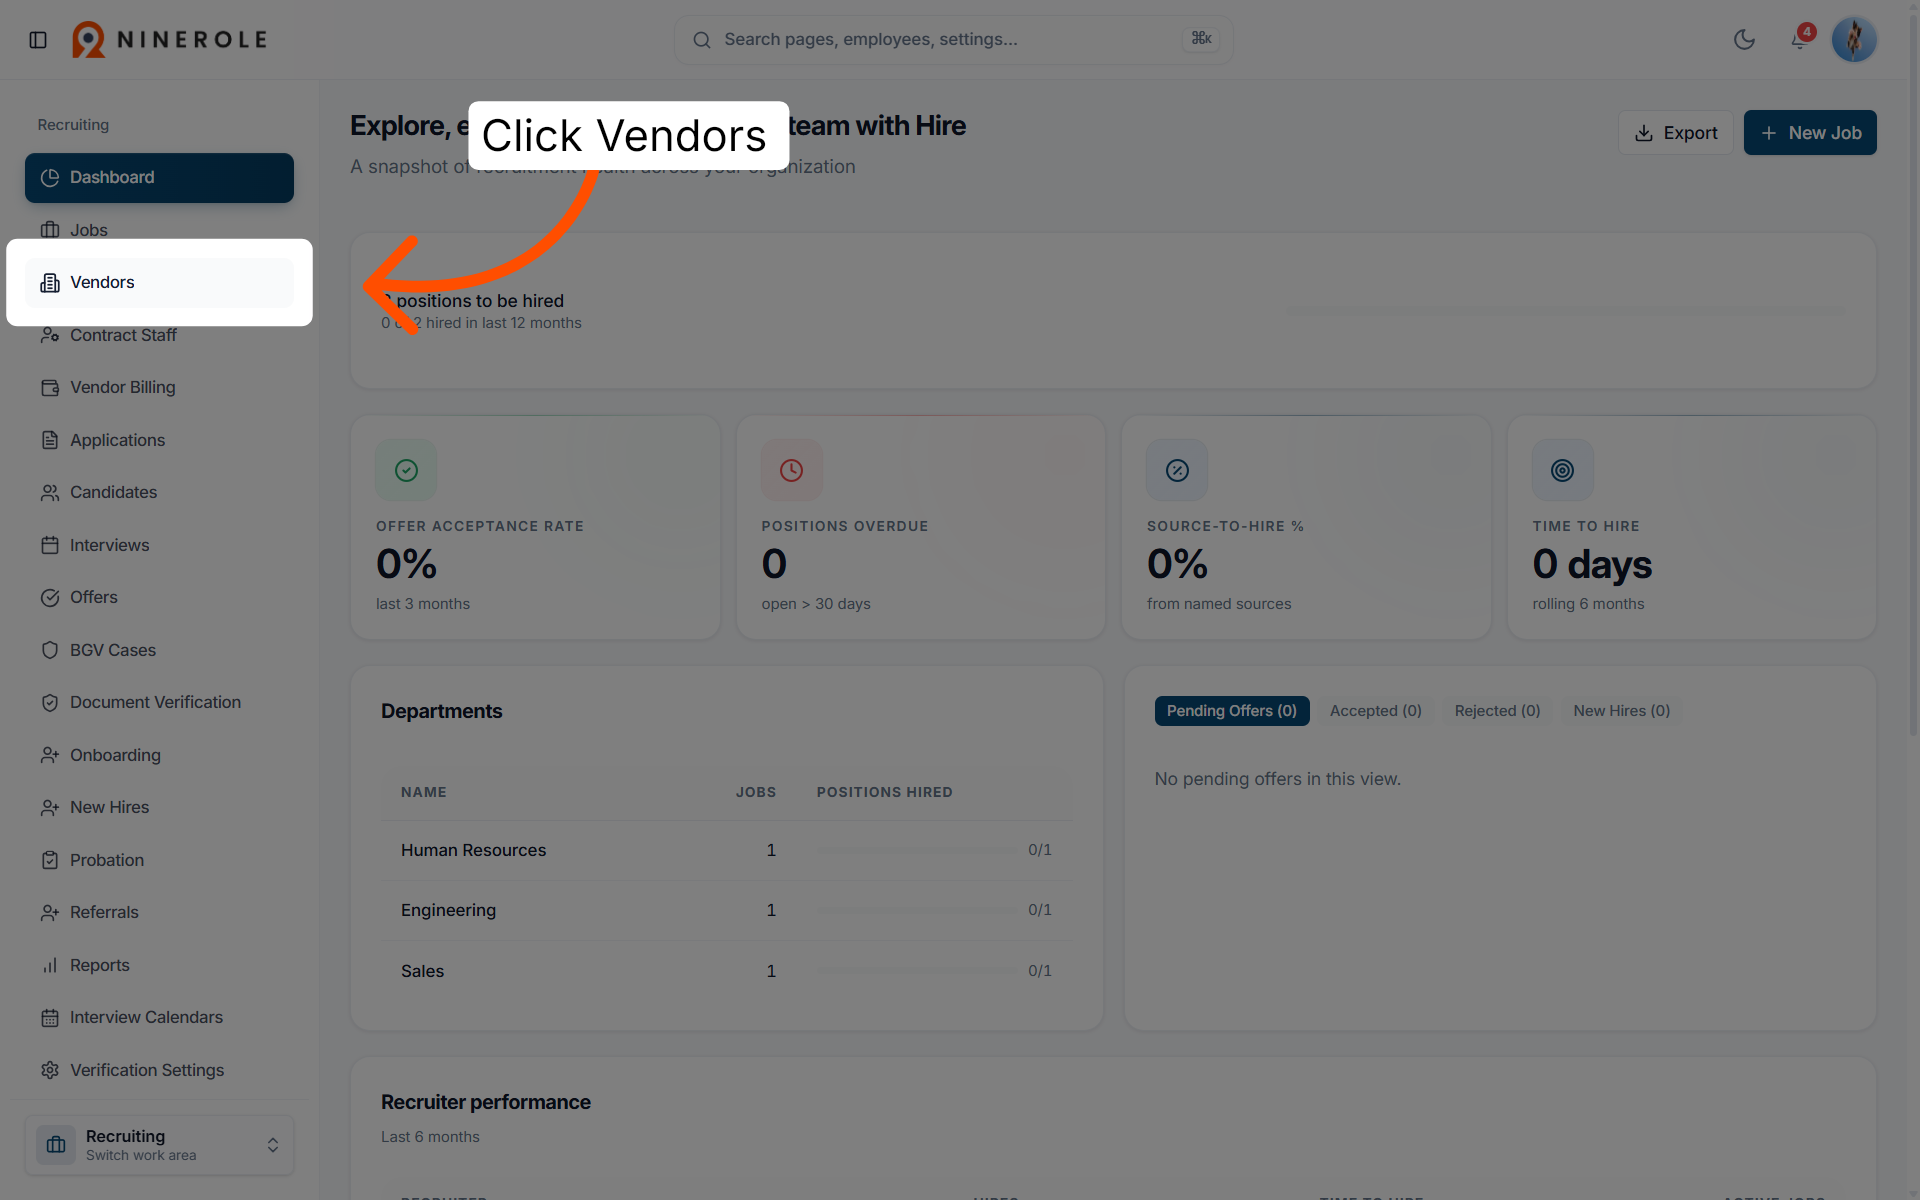1920x1200 pixels.
Task: Switch to Pending Offers tab
Action: [1231, 711]
